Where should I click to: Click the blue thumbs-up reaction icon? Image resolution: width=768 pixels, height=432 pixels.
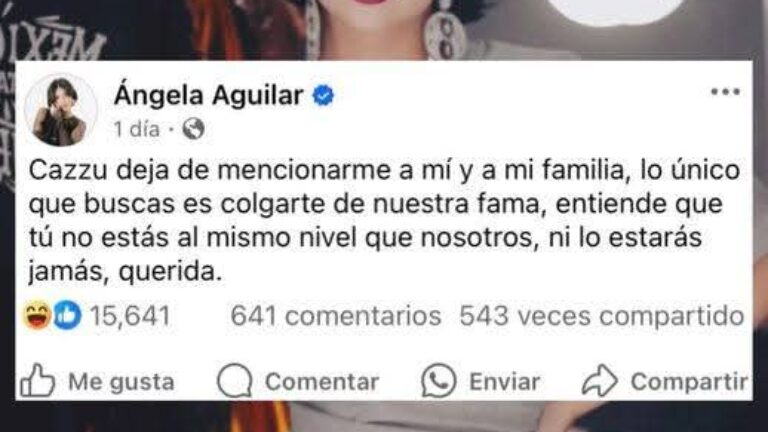[x=67, y=315]
